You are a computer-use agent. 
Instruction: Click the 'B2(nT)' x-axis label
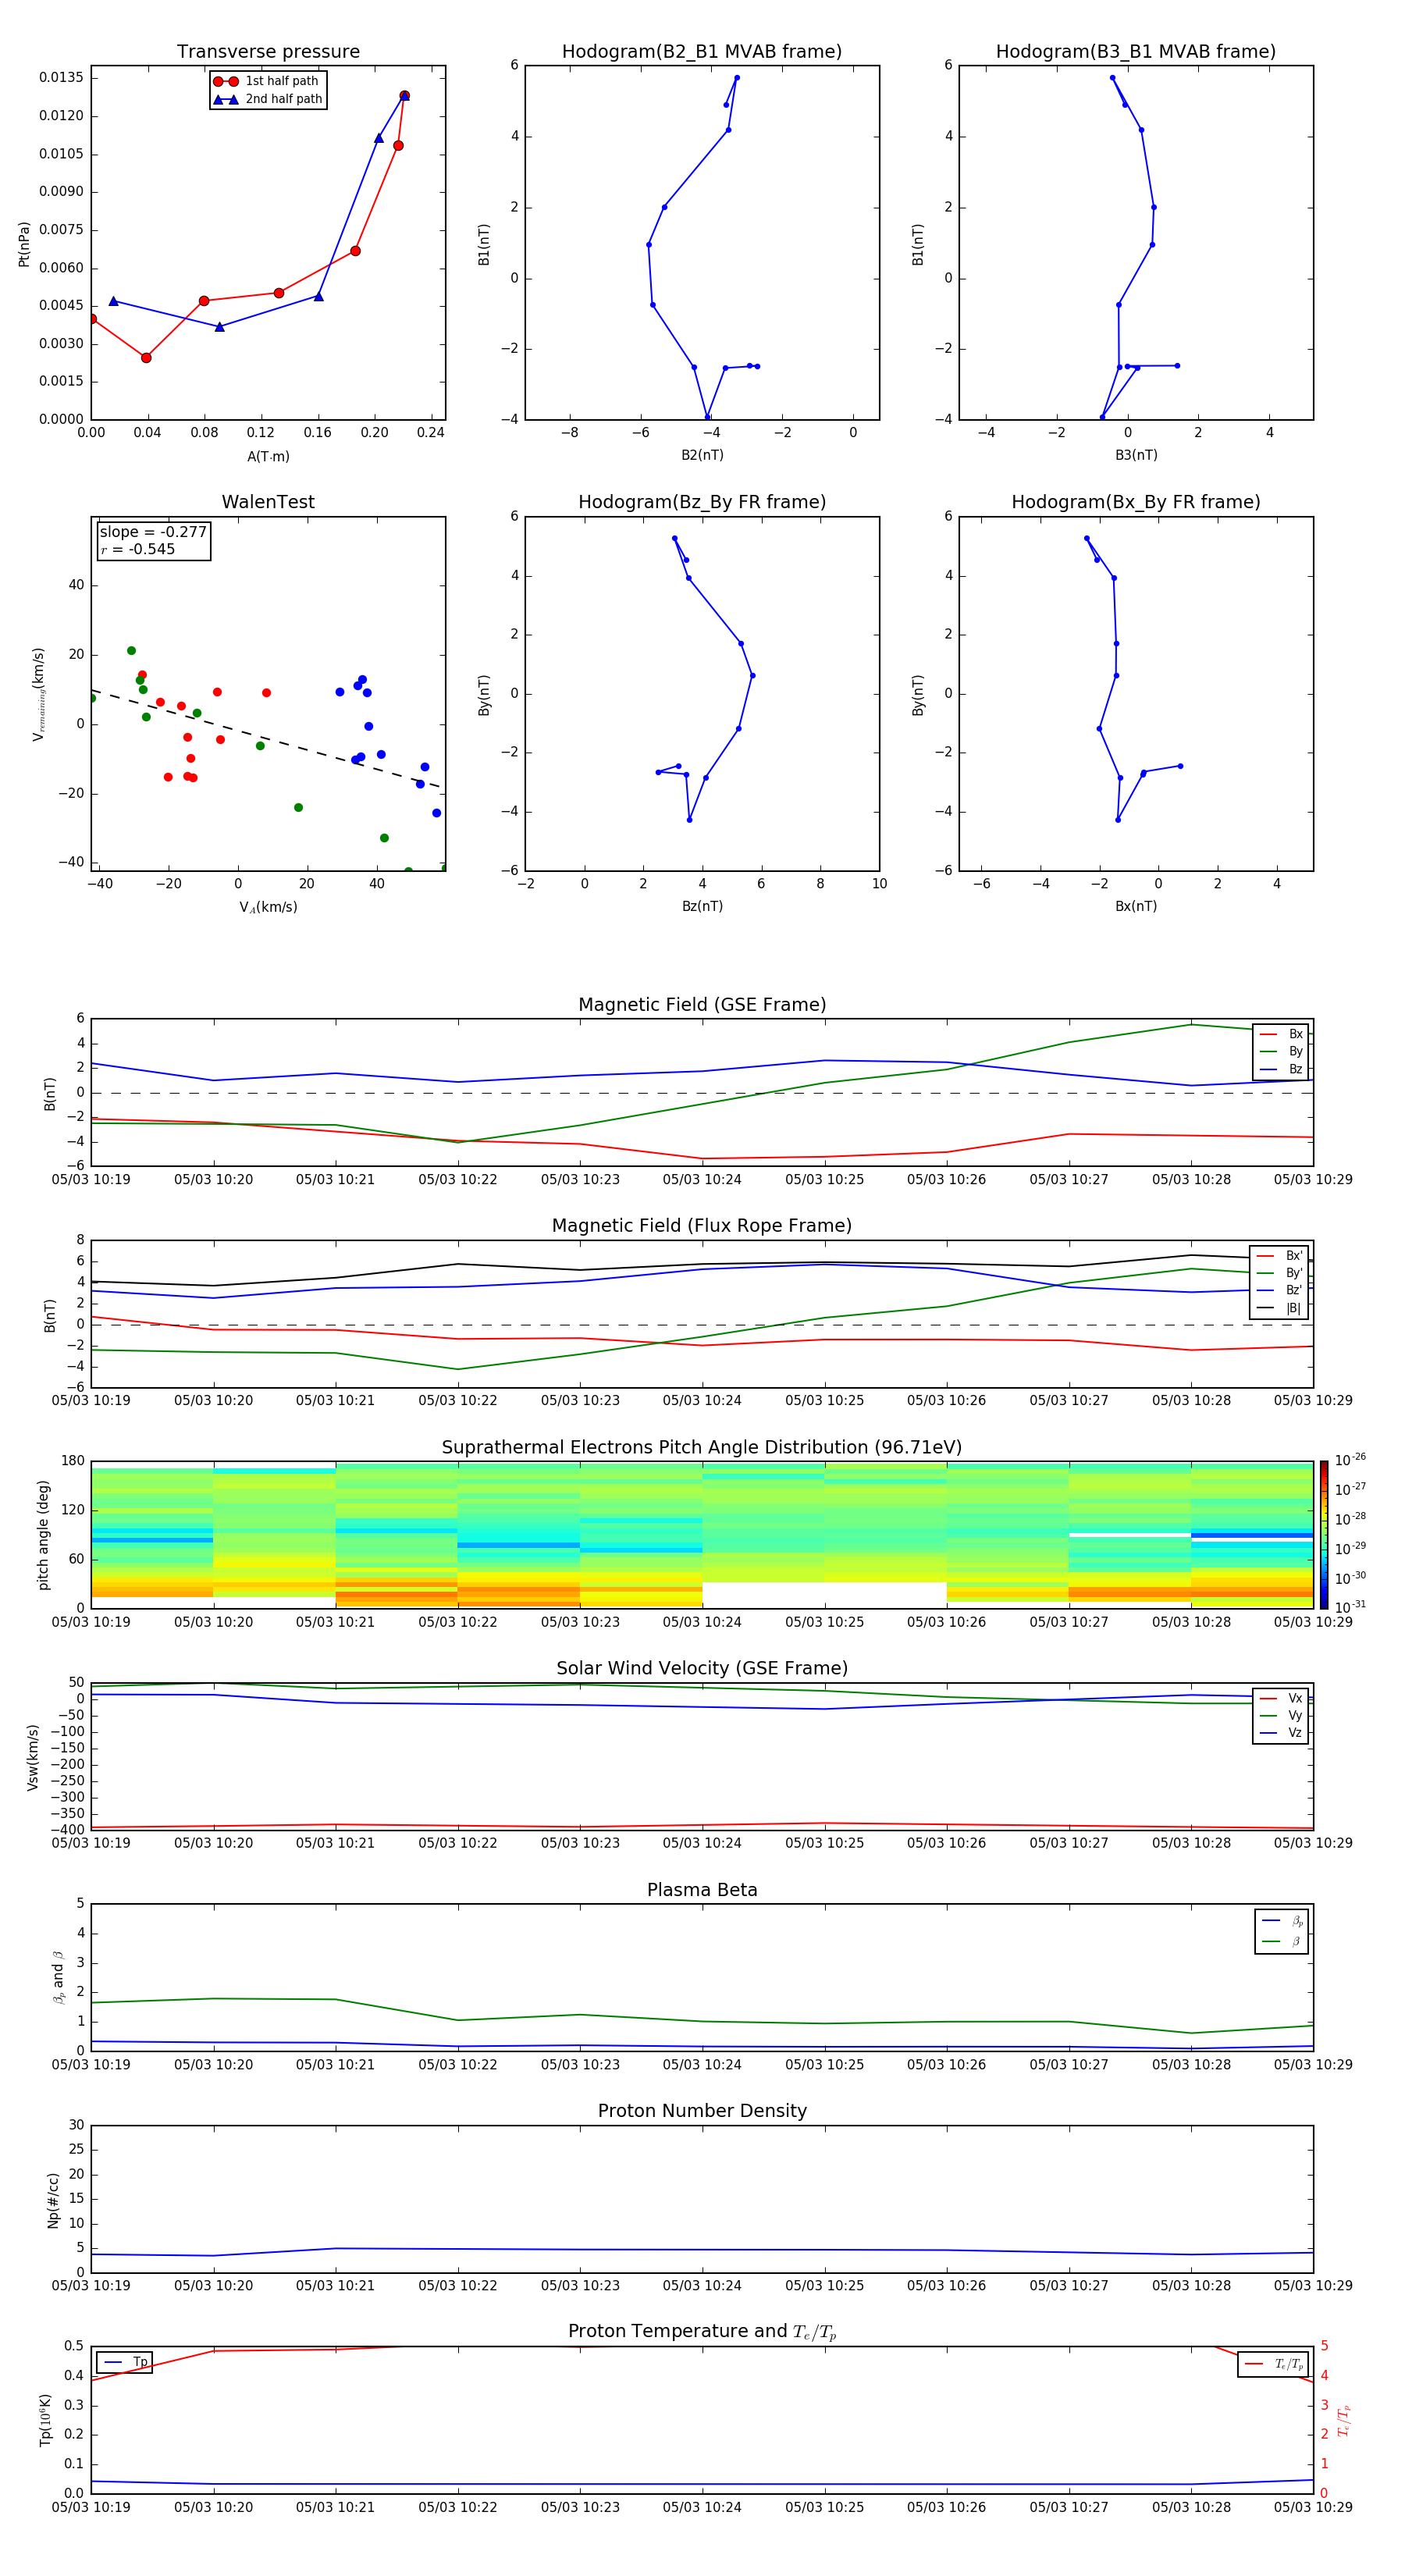pyautogui.click(x=702, y=456)
